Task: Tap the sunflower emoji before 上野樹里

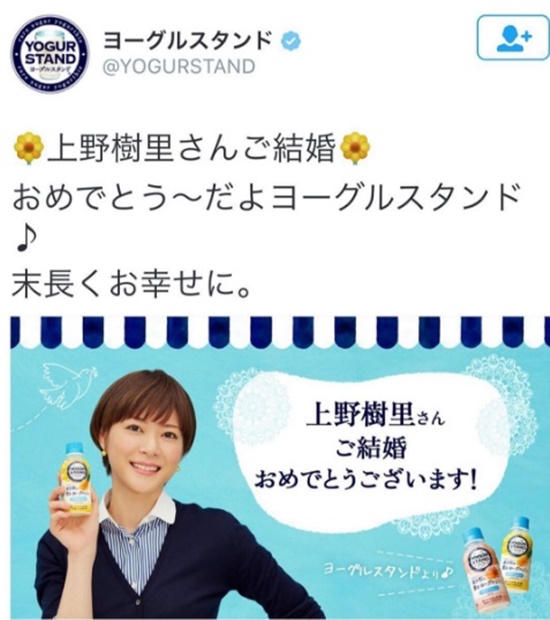Action: click(28, 149)
